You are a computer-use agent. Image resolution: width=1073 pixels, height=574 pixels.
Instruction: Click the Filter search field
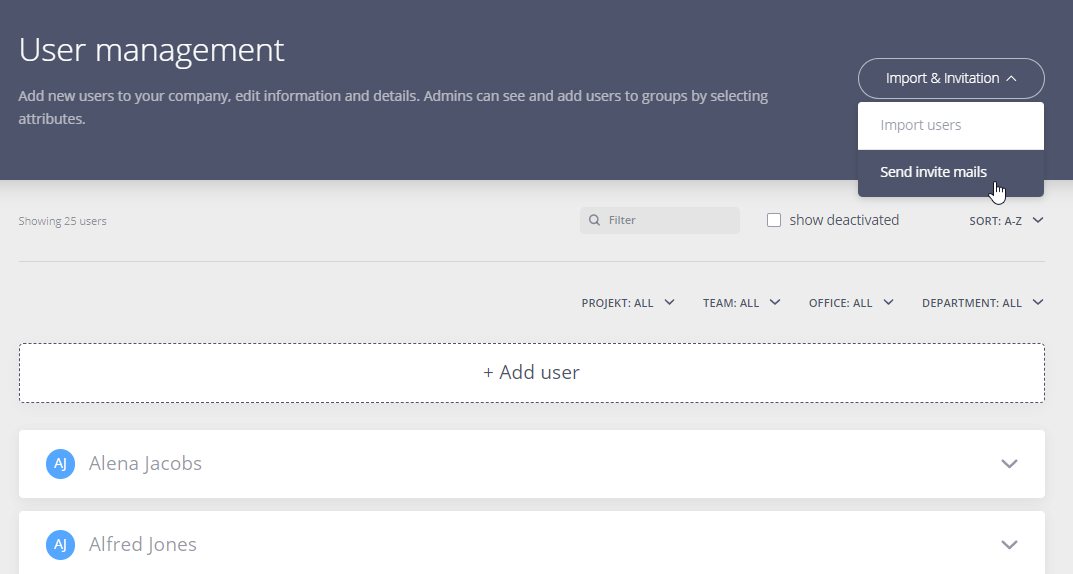(660, 220)
